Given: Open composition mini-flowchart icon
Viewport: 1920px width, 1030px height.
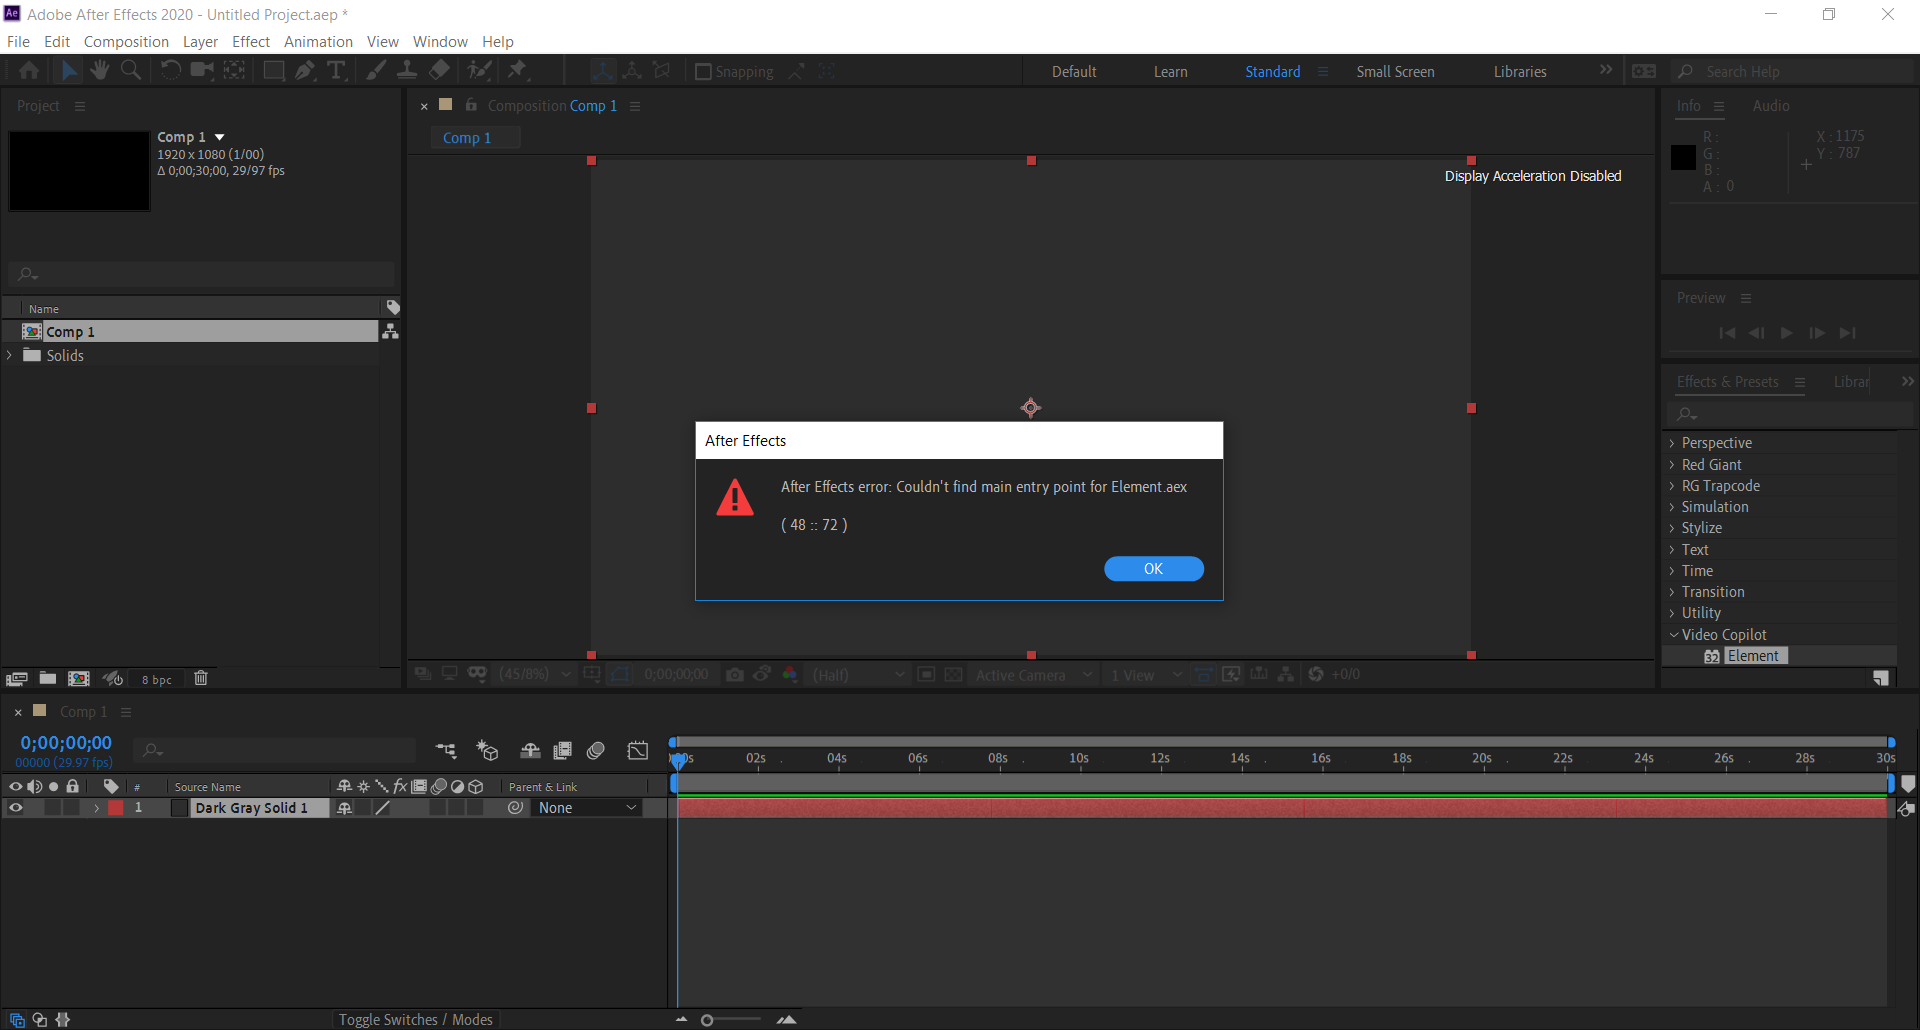Looking at the screenshot, I should click(446, 750).
